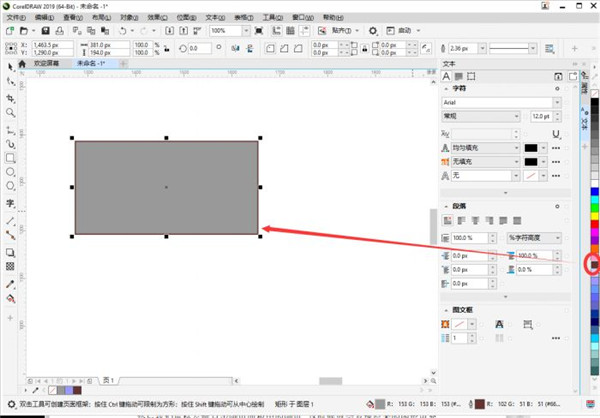Open the 文件 (File) menu
Image resolution: width=600 pixels, height=418 pixels.
coord(14,17)
